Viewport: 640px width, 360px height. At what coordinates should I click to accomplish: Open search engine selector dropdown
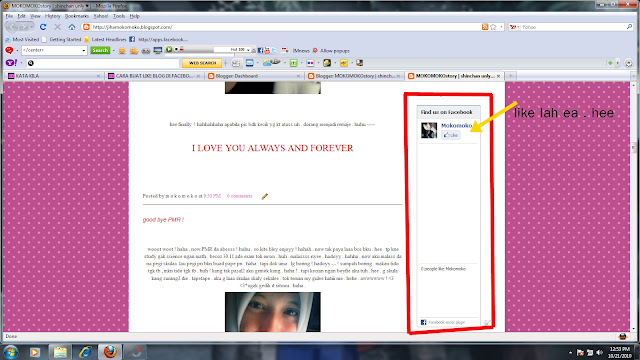click(514, 27)
